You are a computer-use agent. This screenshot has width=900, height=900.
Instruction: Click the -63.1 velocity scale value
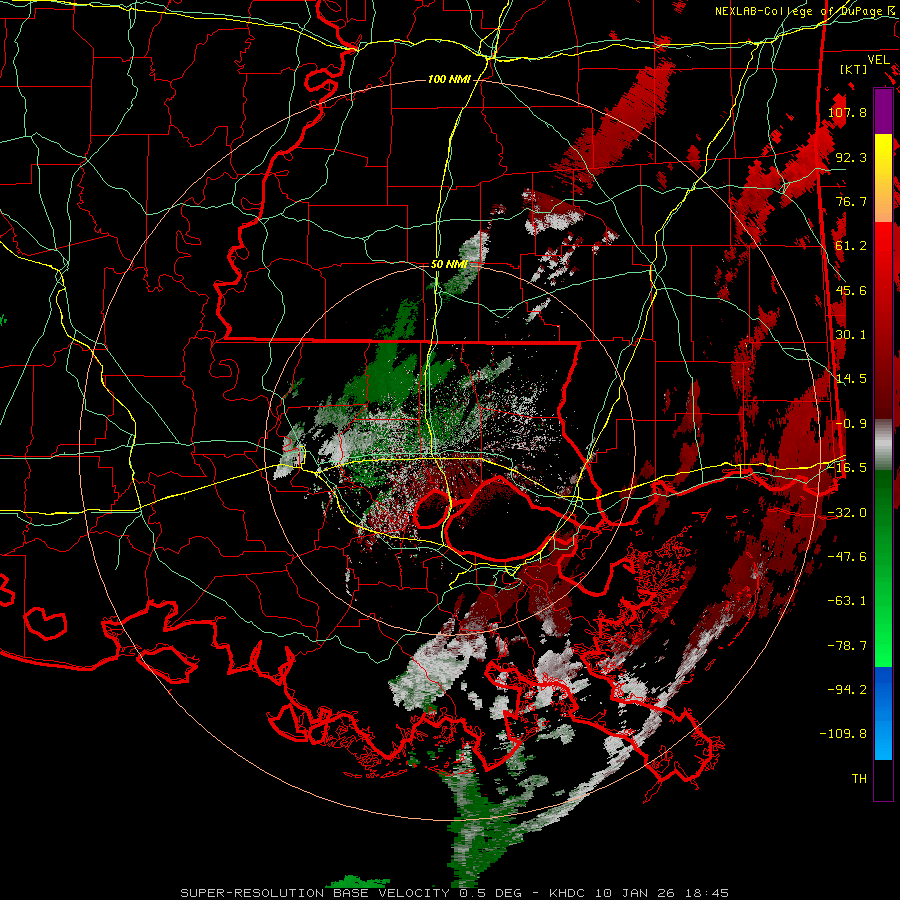(847, 601)
